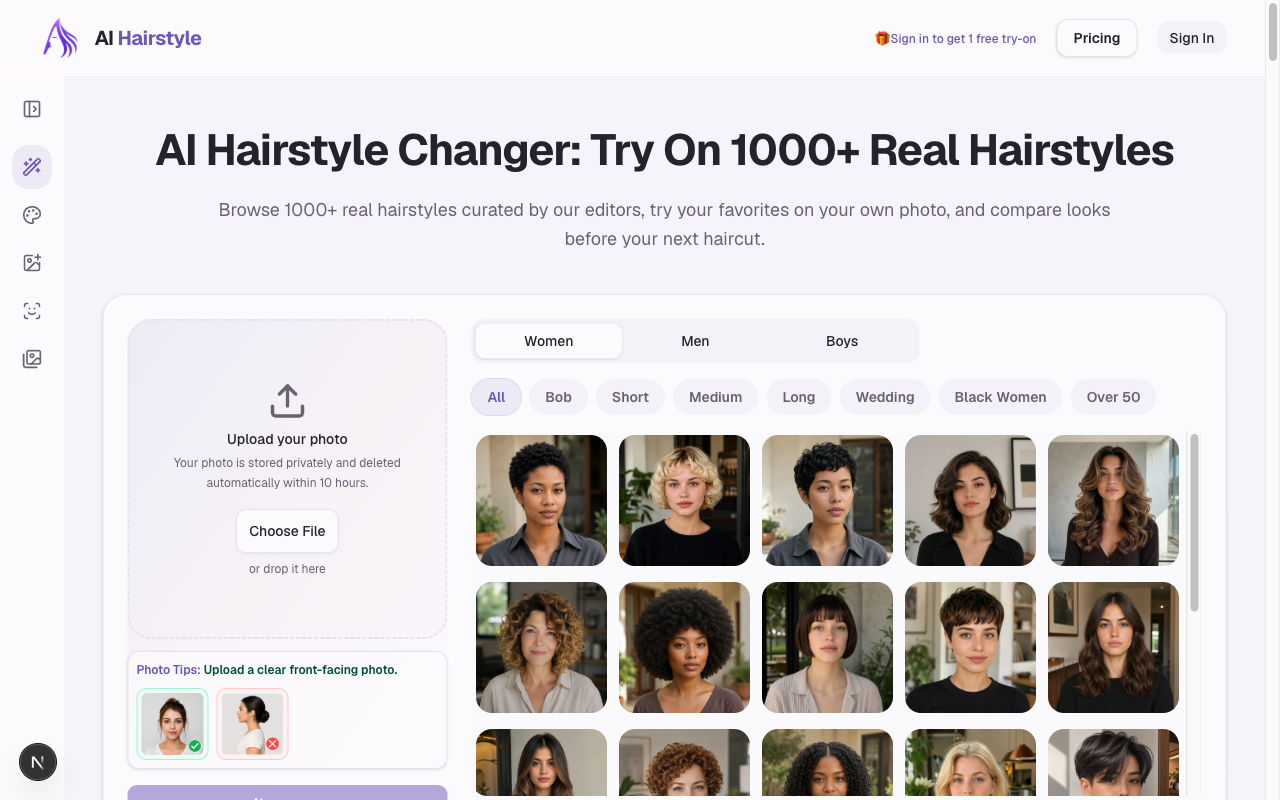Click the 'or drop it here' text

click(287, 569)
